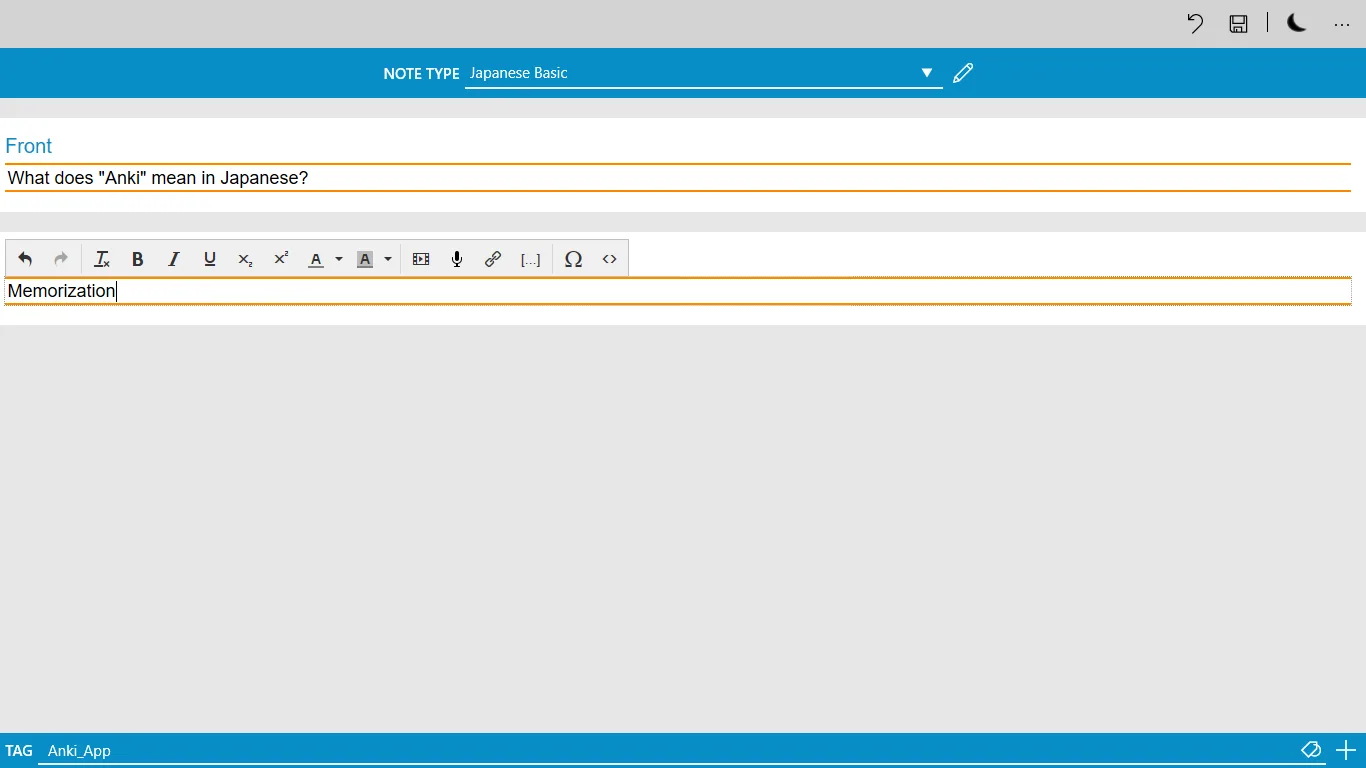Clear text formatting with the Tx icon
Viewport: 1366px width, 768px height.
102,259
